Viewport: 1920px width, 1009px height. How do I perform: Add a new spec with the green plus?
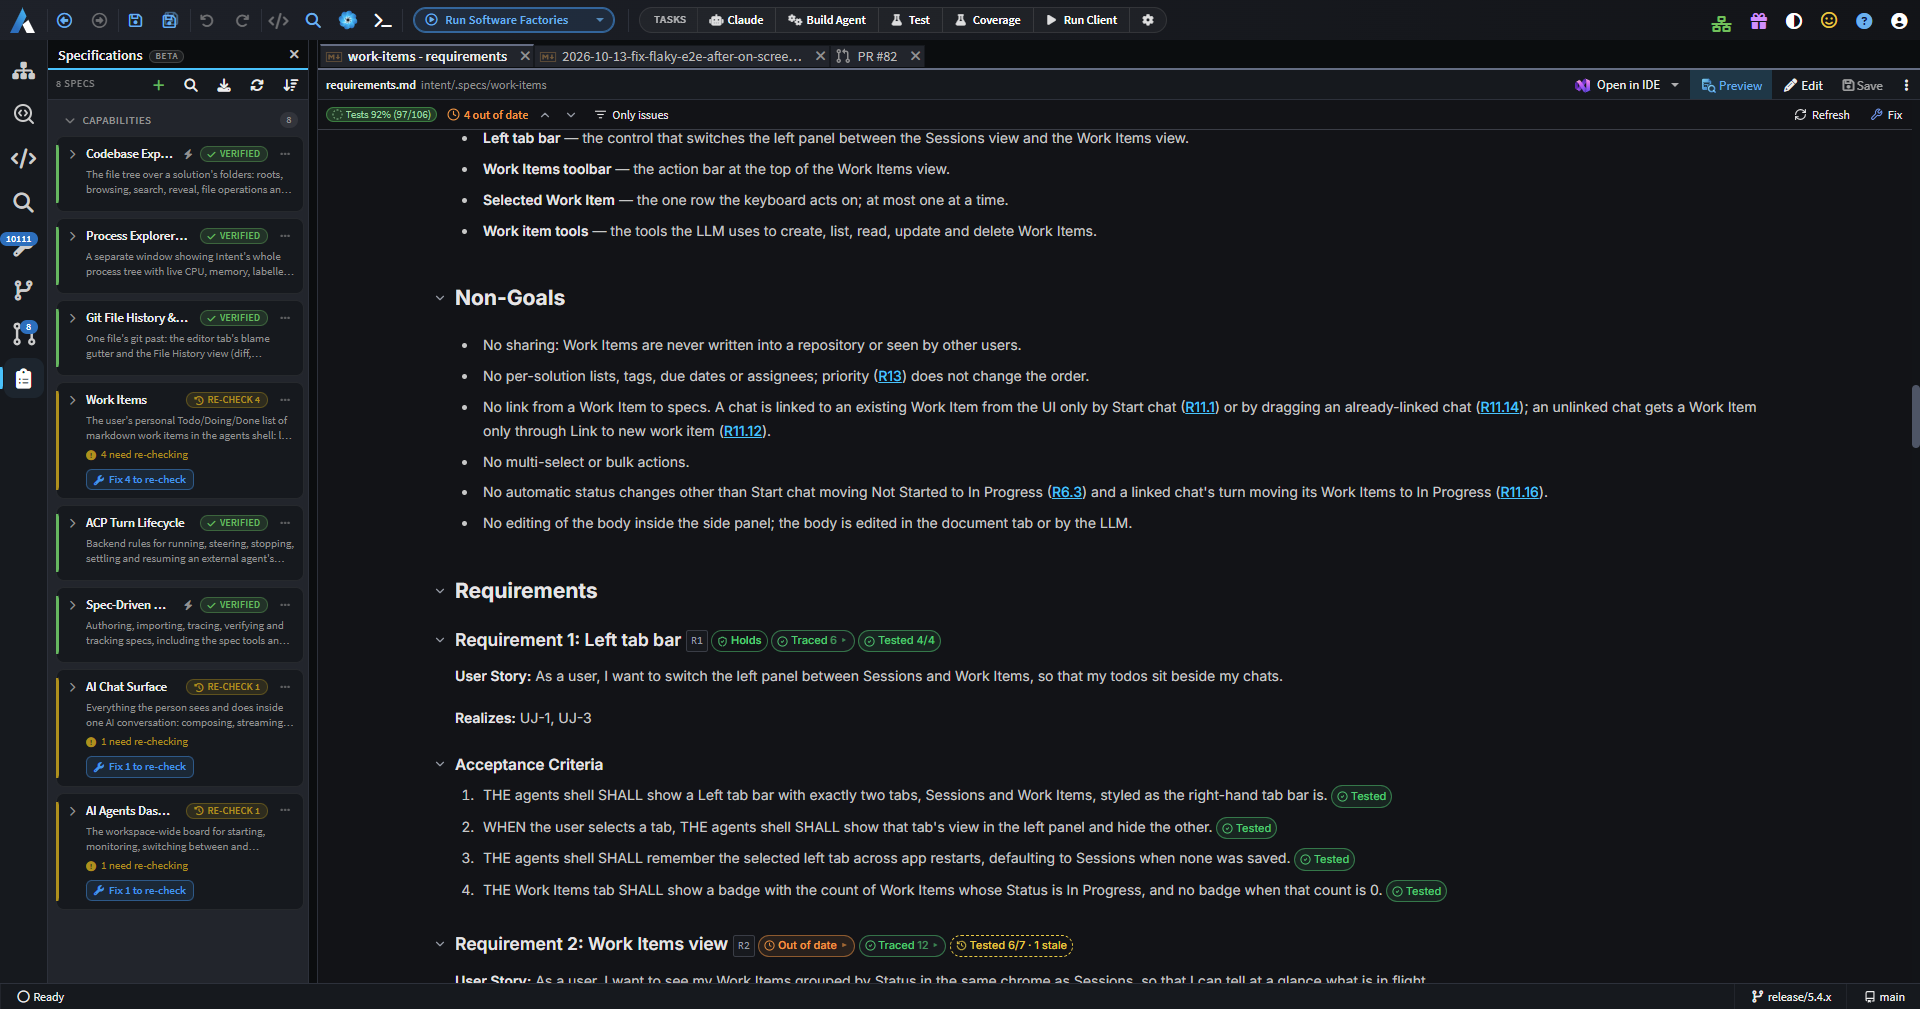pos(158,85)
